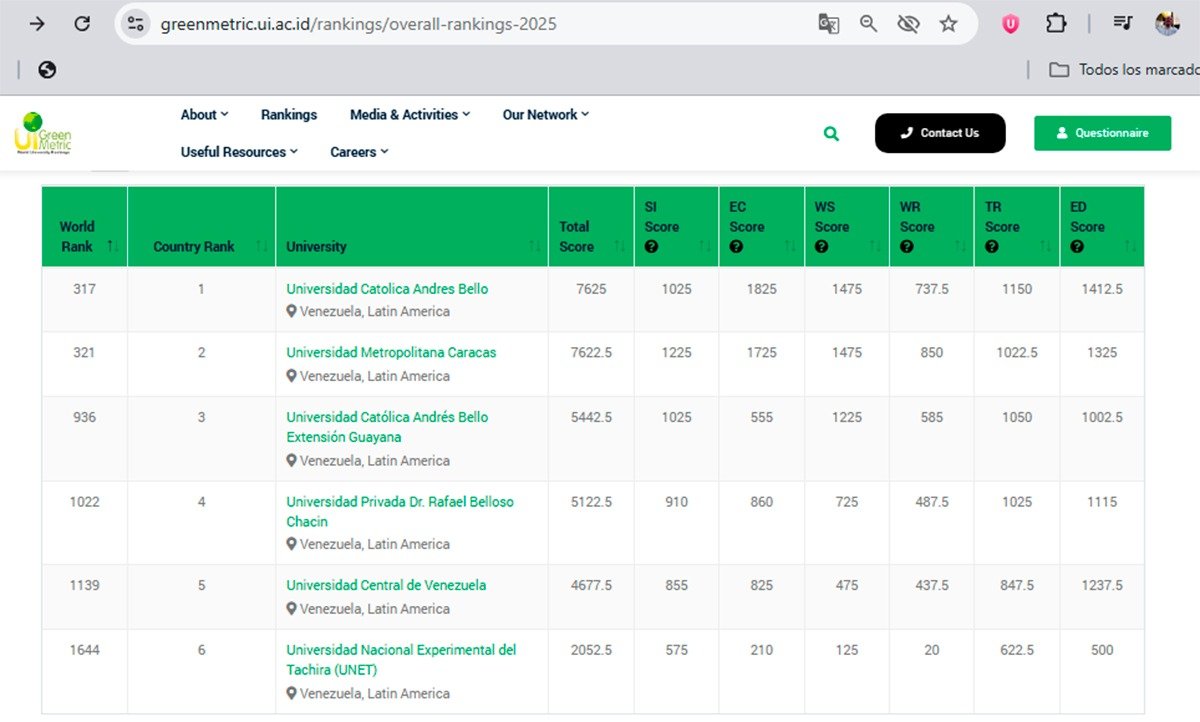Select EC score 1825
Viewport: 1200px width, 722px height.
(761, 289)
